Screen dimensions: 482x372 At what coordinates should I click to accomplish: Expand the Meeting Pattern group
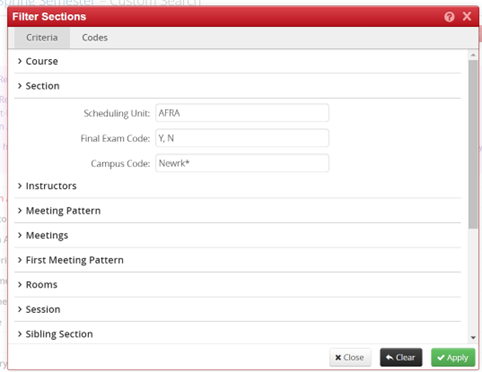237,211
